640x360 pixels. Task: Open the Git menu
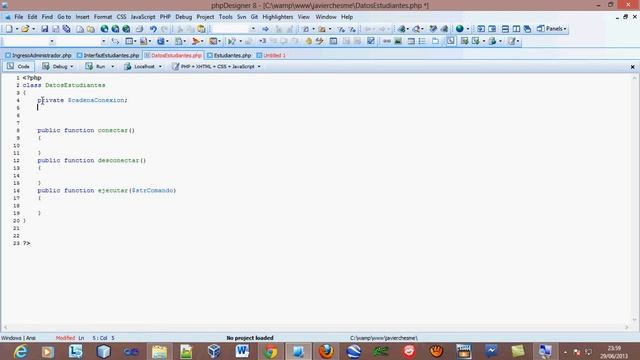pyautogui.click(x=254, y=17)
